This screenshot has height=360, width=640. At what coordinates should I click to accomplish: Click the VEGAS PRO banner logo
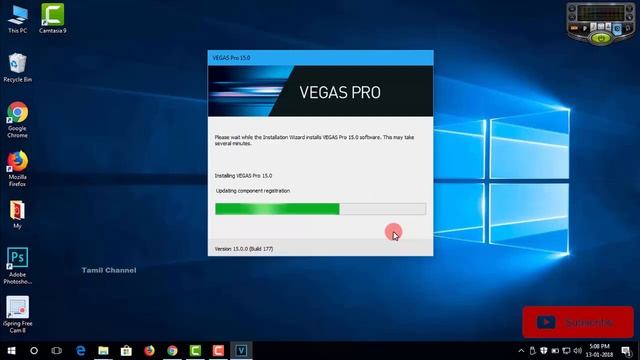click(340, 92)
